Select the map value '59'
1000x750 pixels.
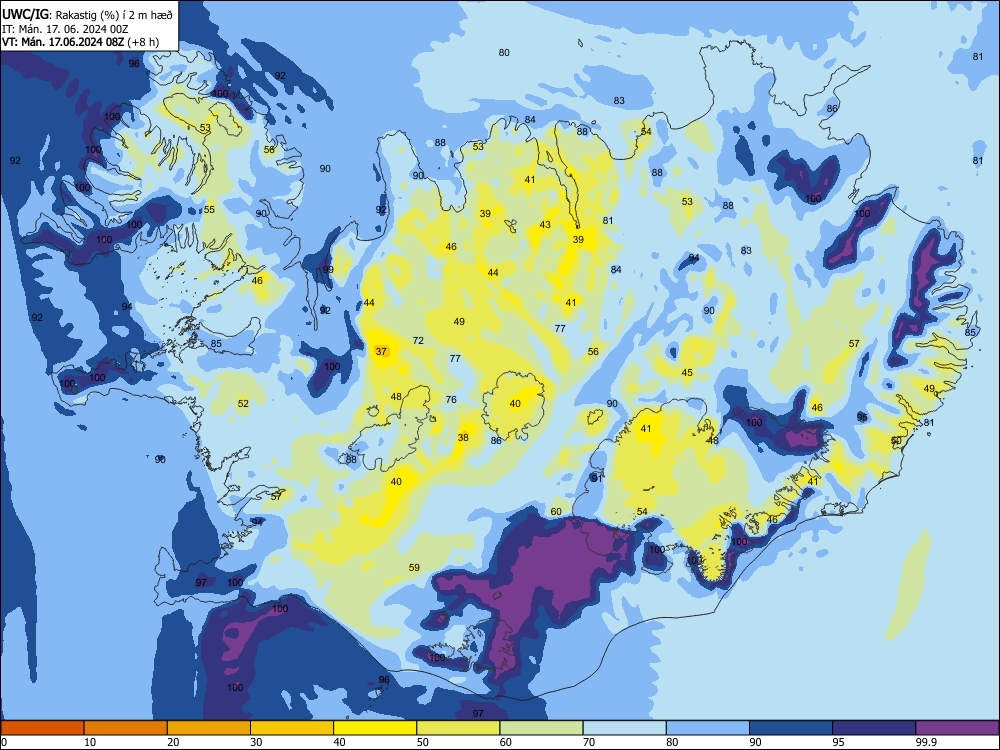[414, 568]
